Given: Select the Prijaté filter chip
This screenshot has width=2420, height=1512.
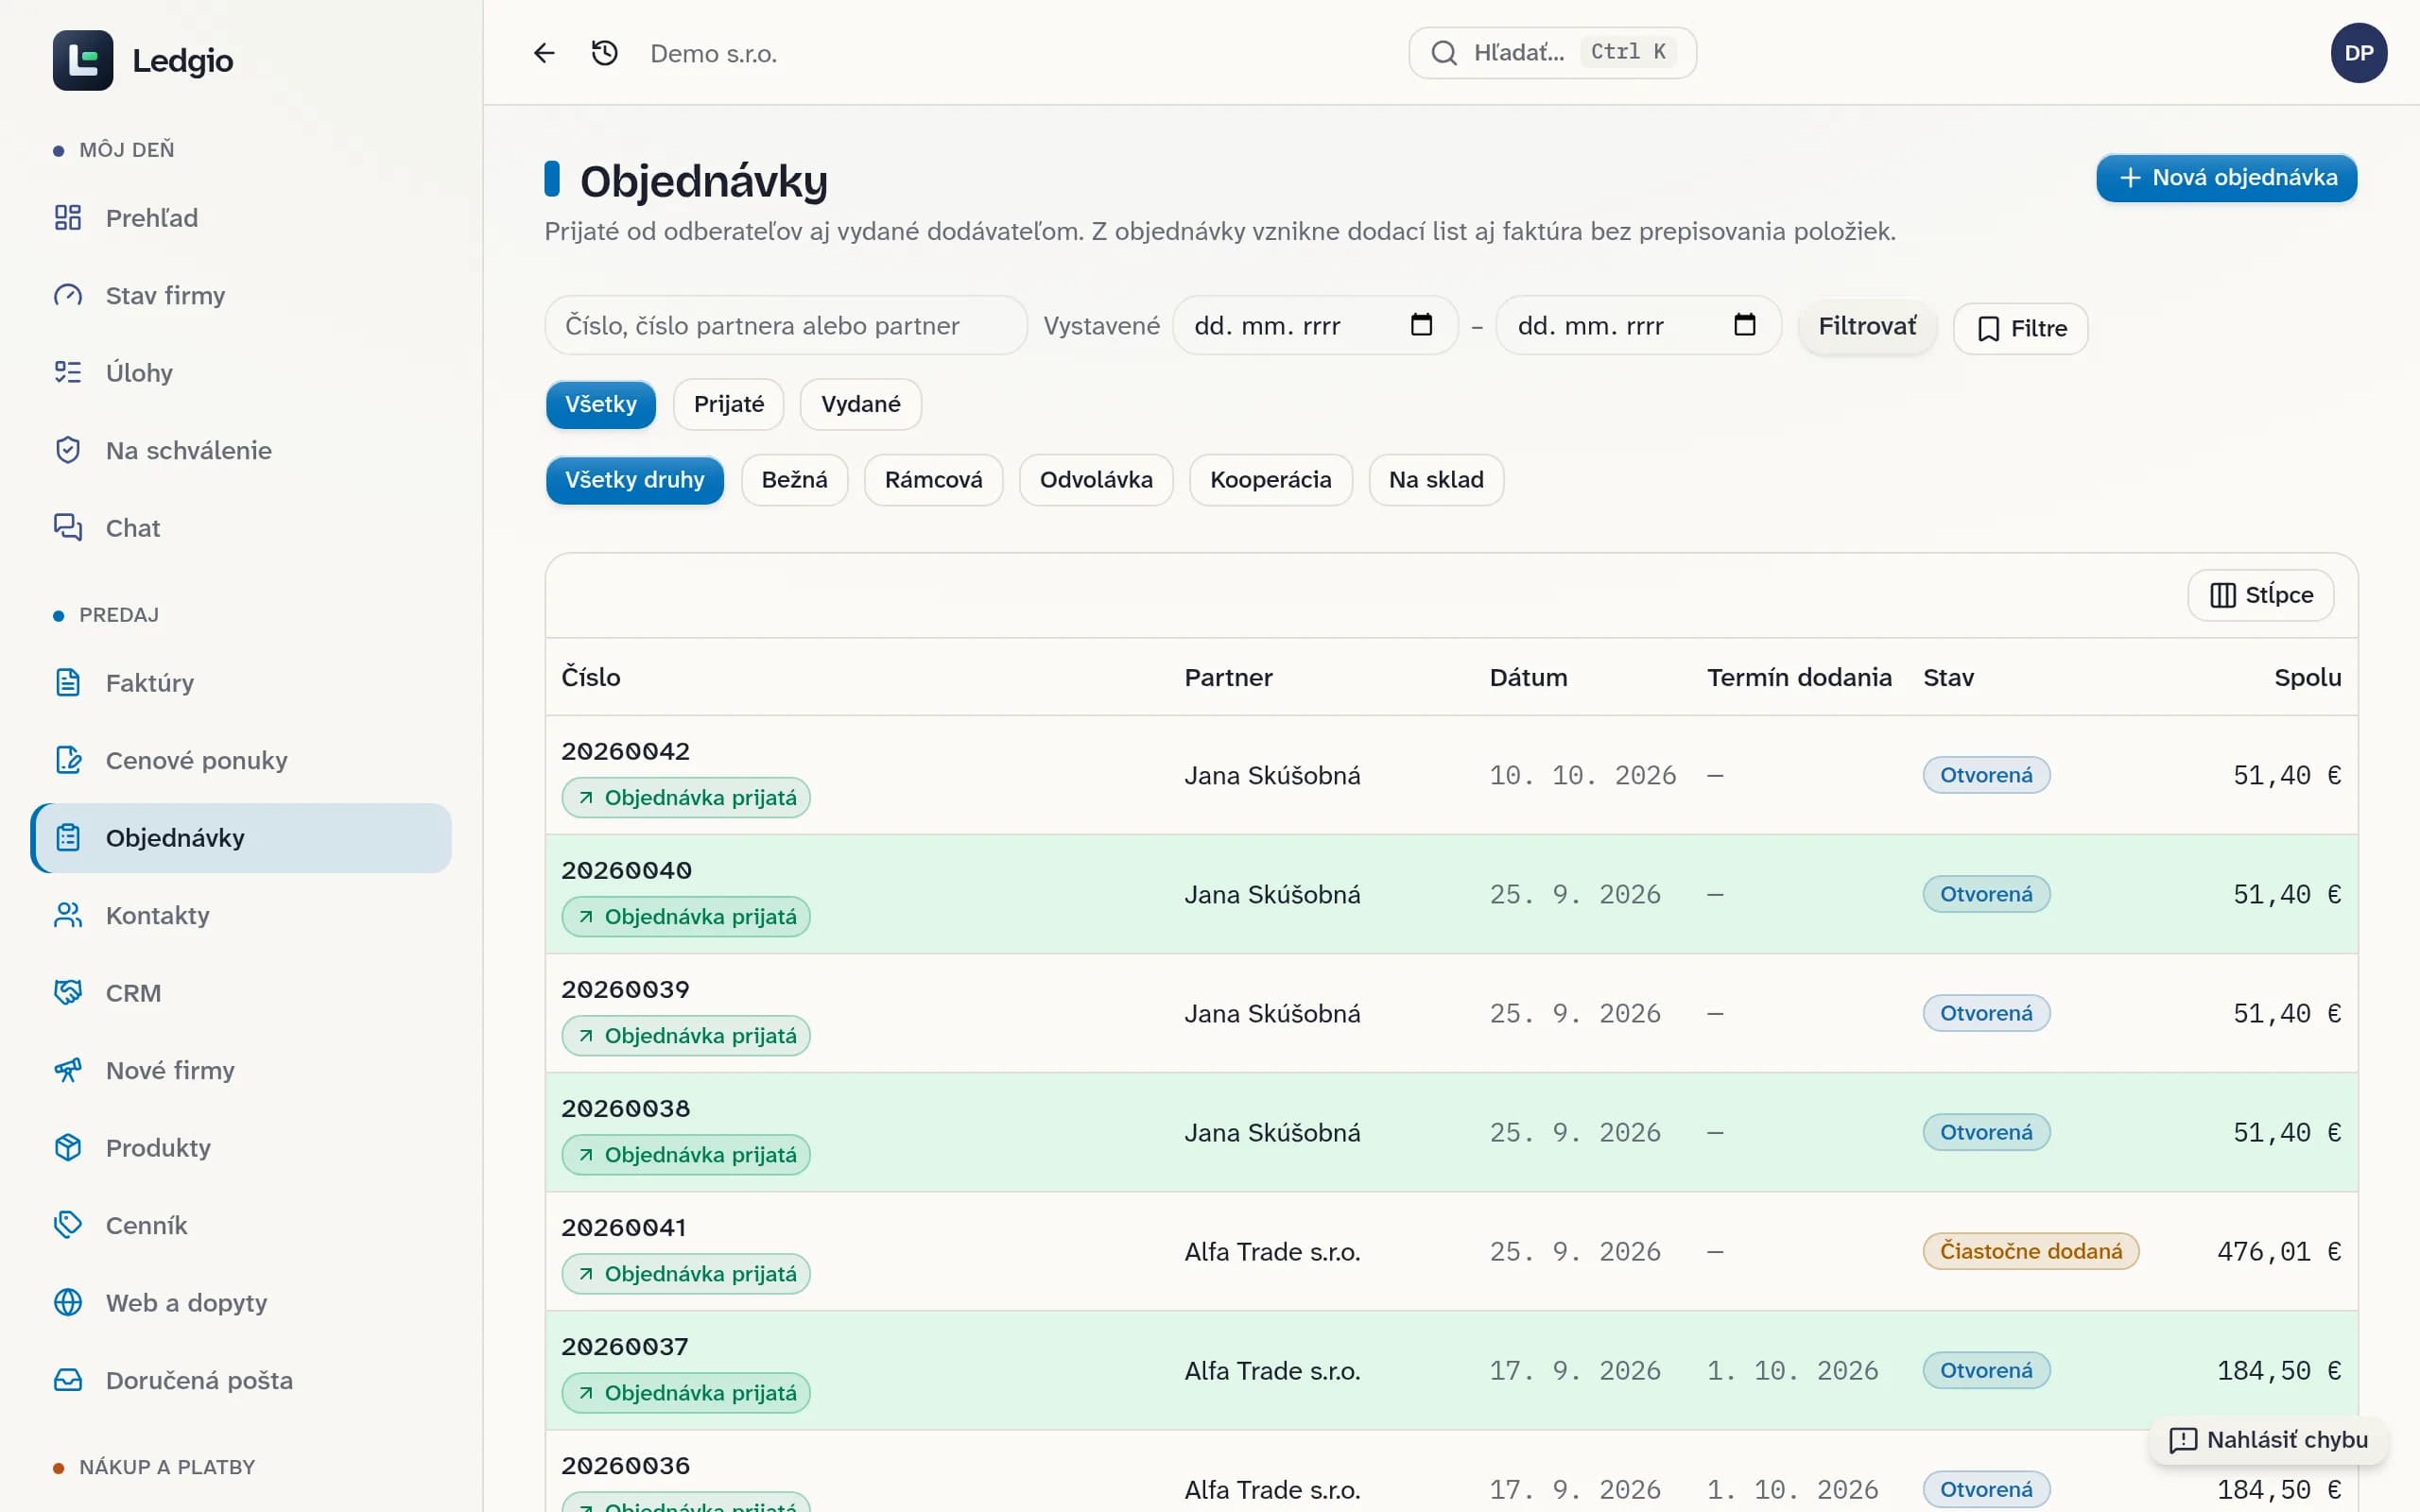Looking at the screenshot, I should (728, 404).
